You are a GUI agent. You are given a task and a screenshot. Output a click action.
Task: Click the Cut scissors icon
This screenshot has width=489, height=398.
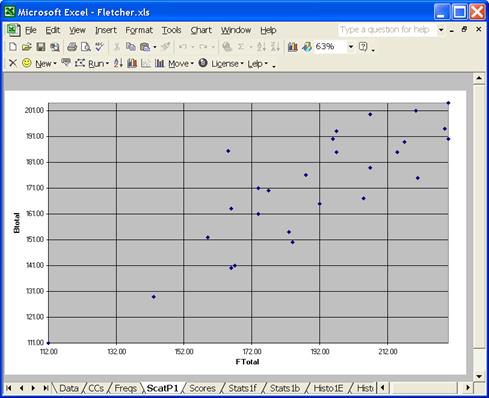pos(117,47)
